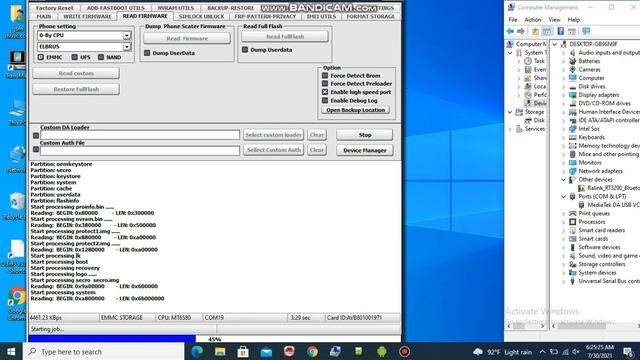
Task: Open This PC desktop icon
Action: [16, 112]
